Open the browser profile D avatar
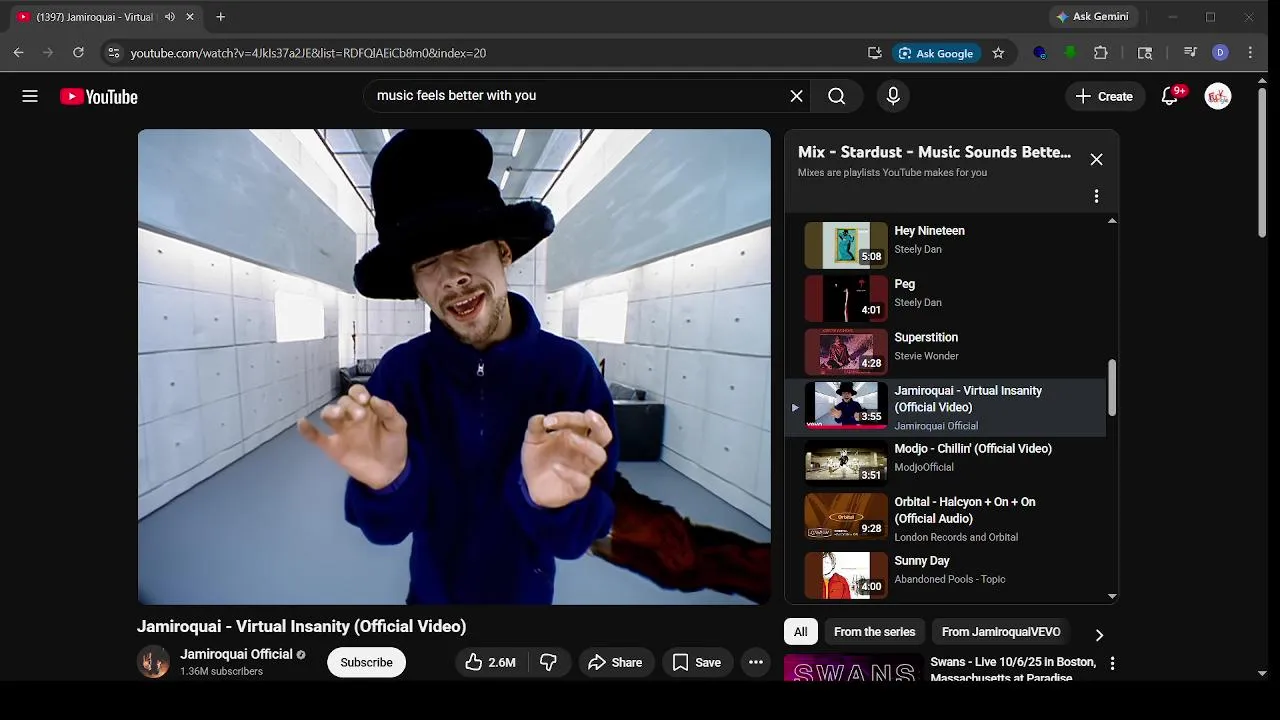The width and height of the screenshot is (1280, 720). pos(1220,53)
